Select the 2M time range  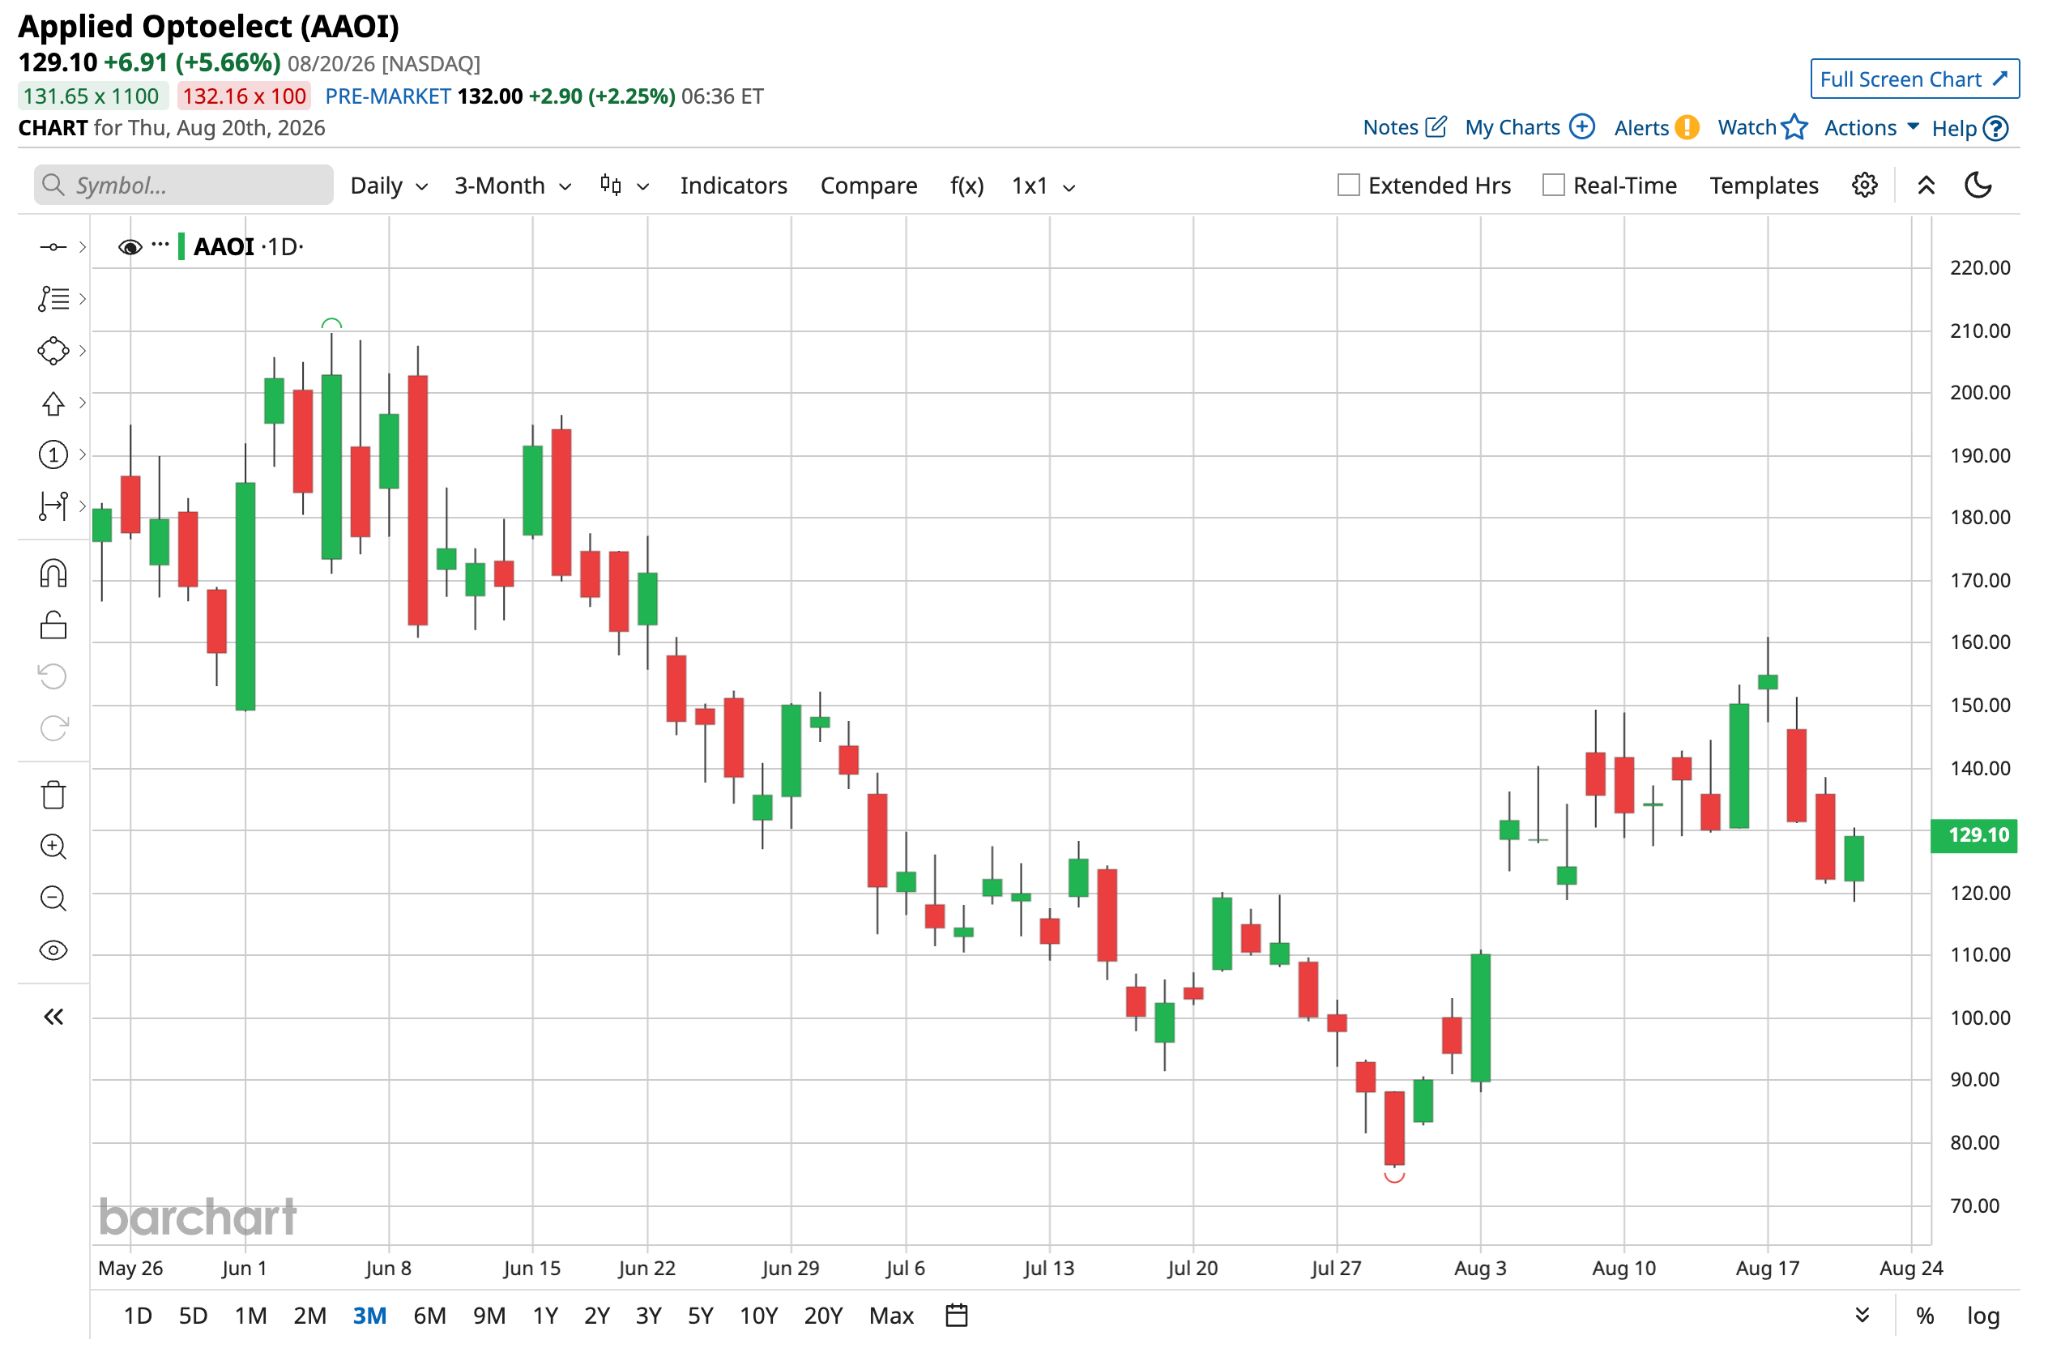click(310, 1316)
